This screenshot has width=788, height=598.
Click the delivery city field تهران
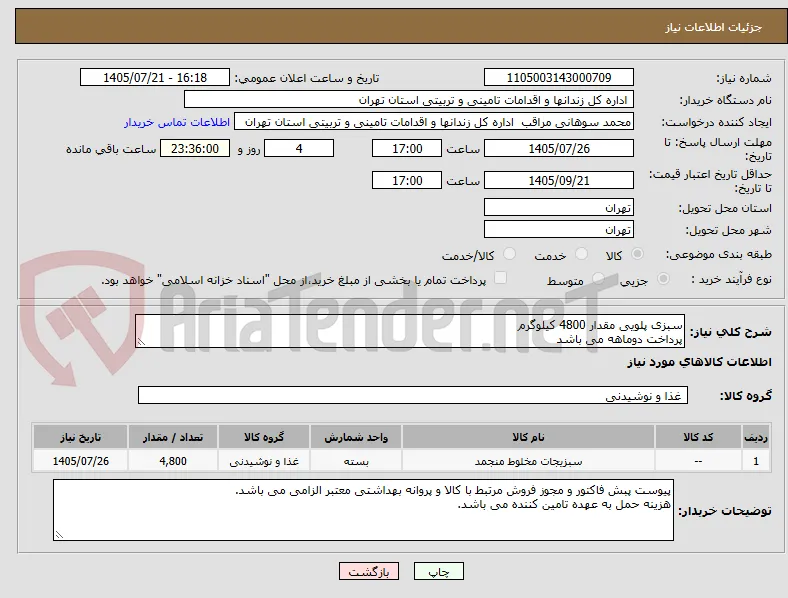coord(559,229)
